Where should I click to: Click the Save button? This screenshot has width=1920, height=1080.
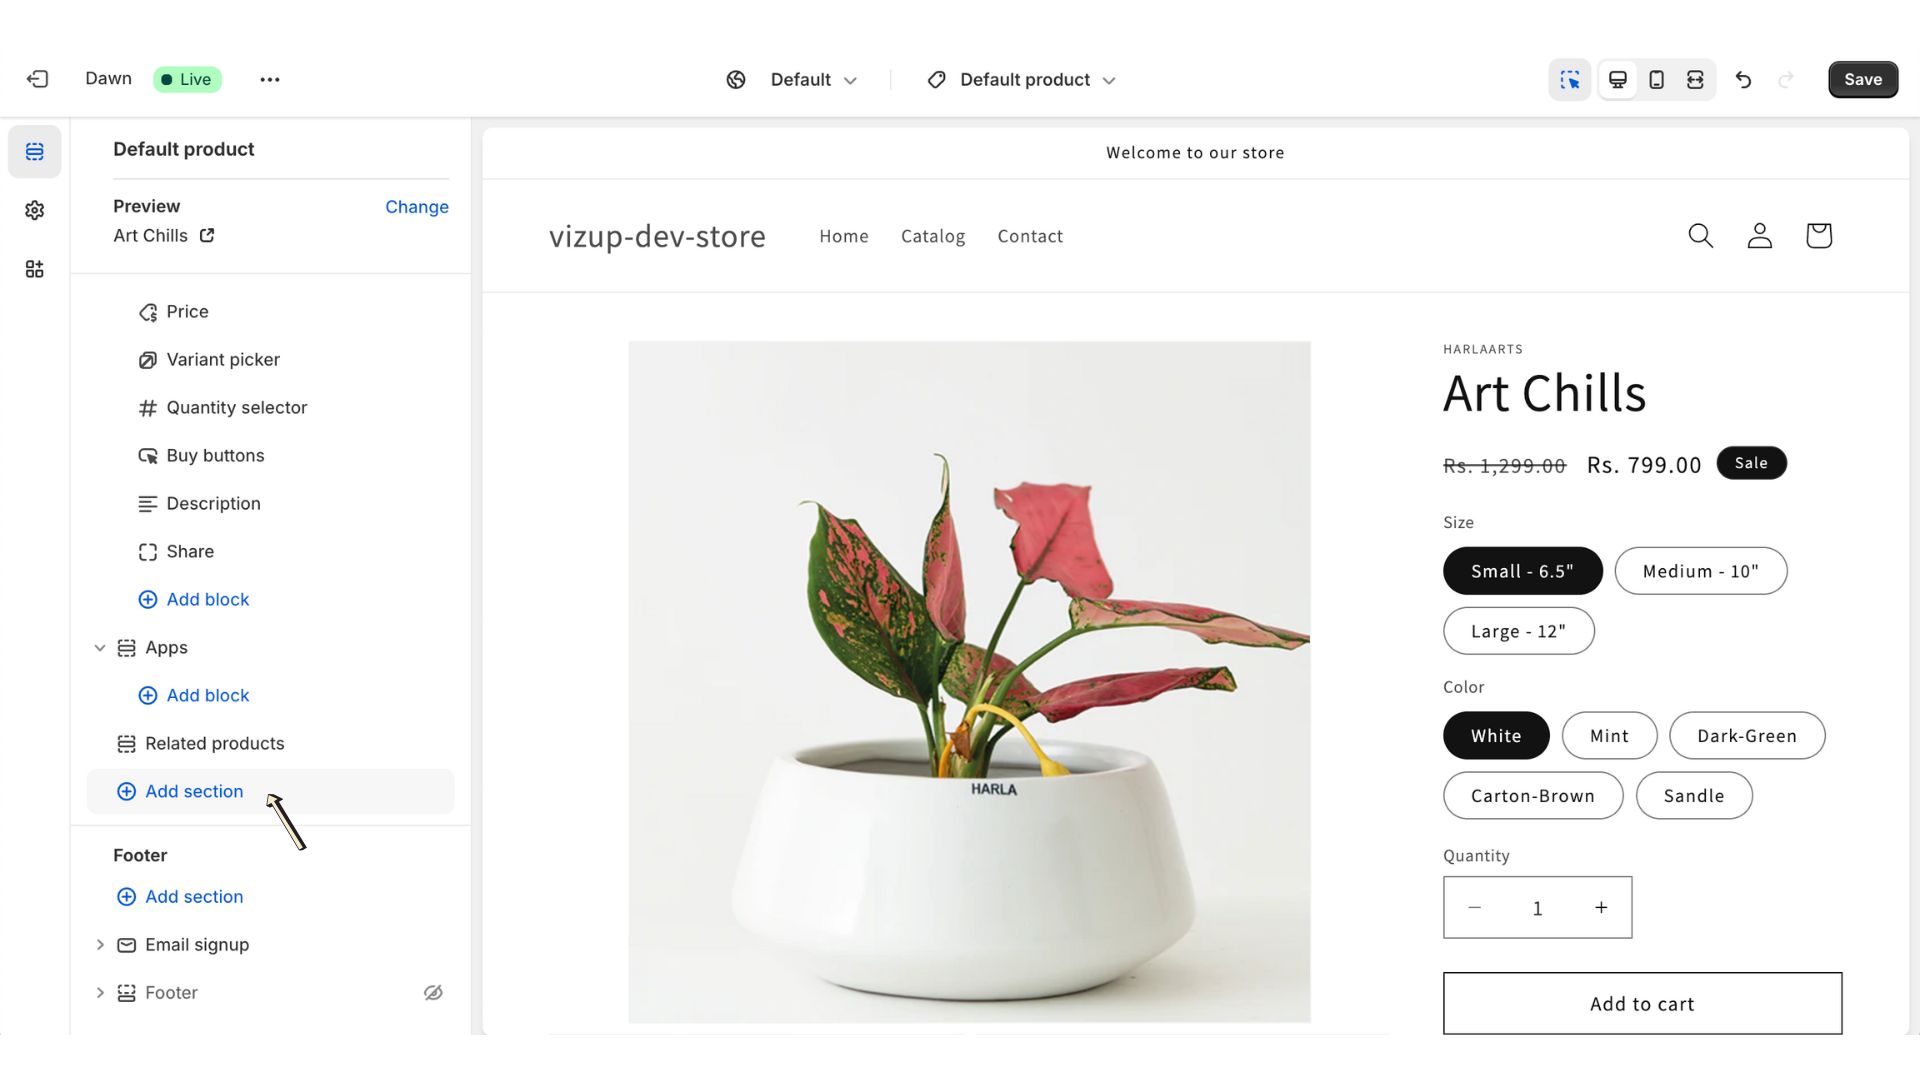pyautogui.click(x=1862, y=79)
